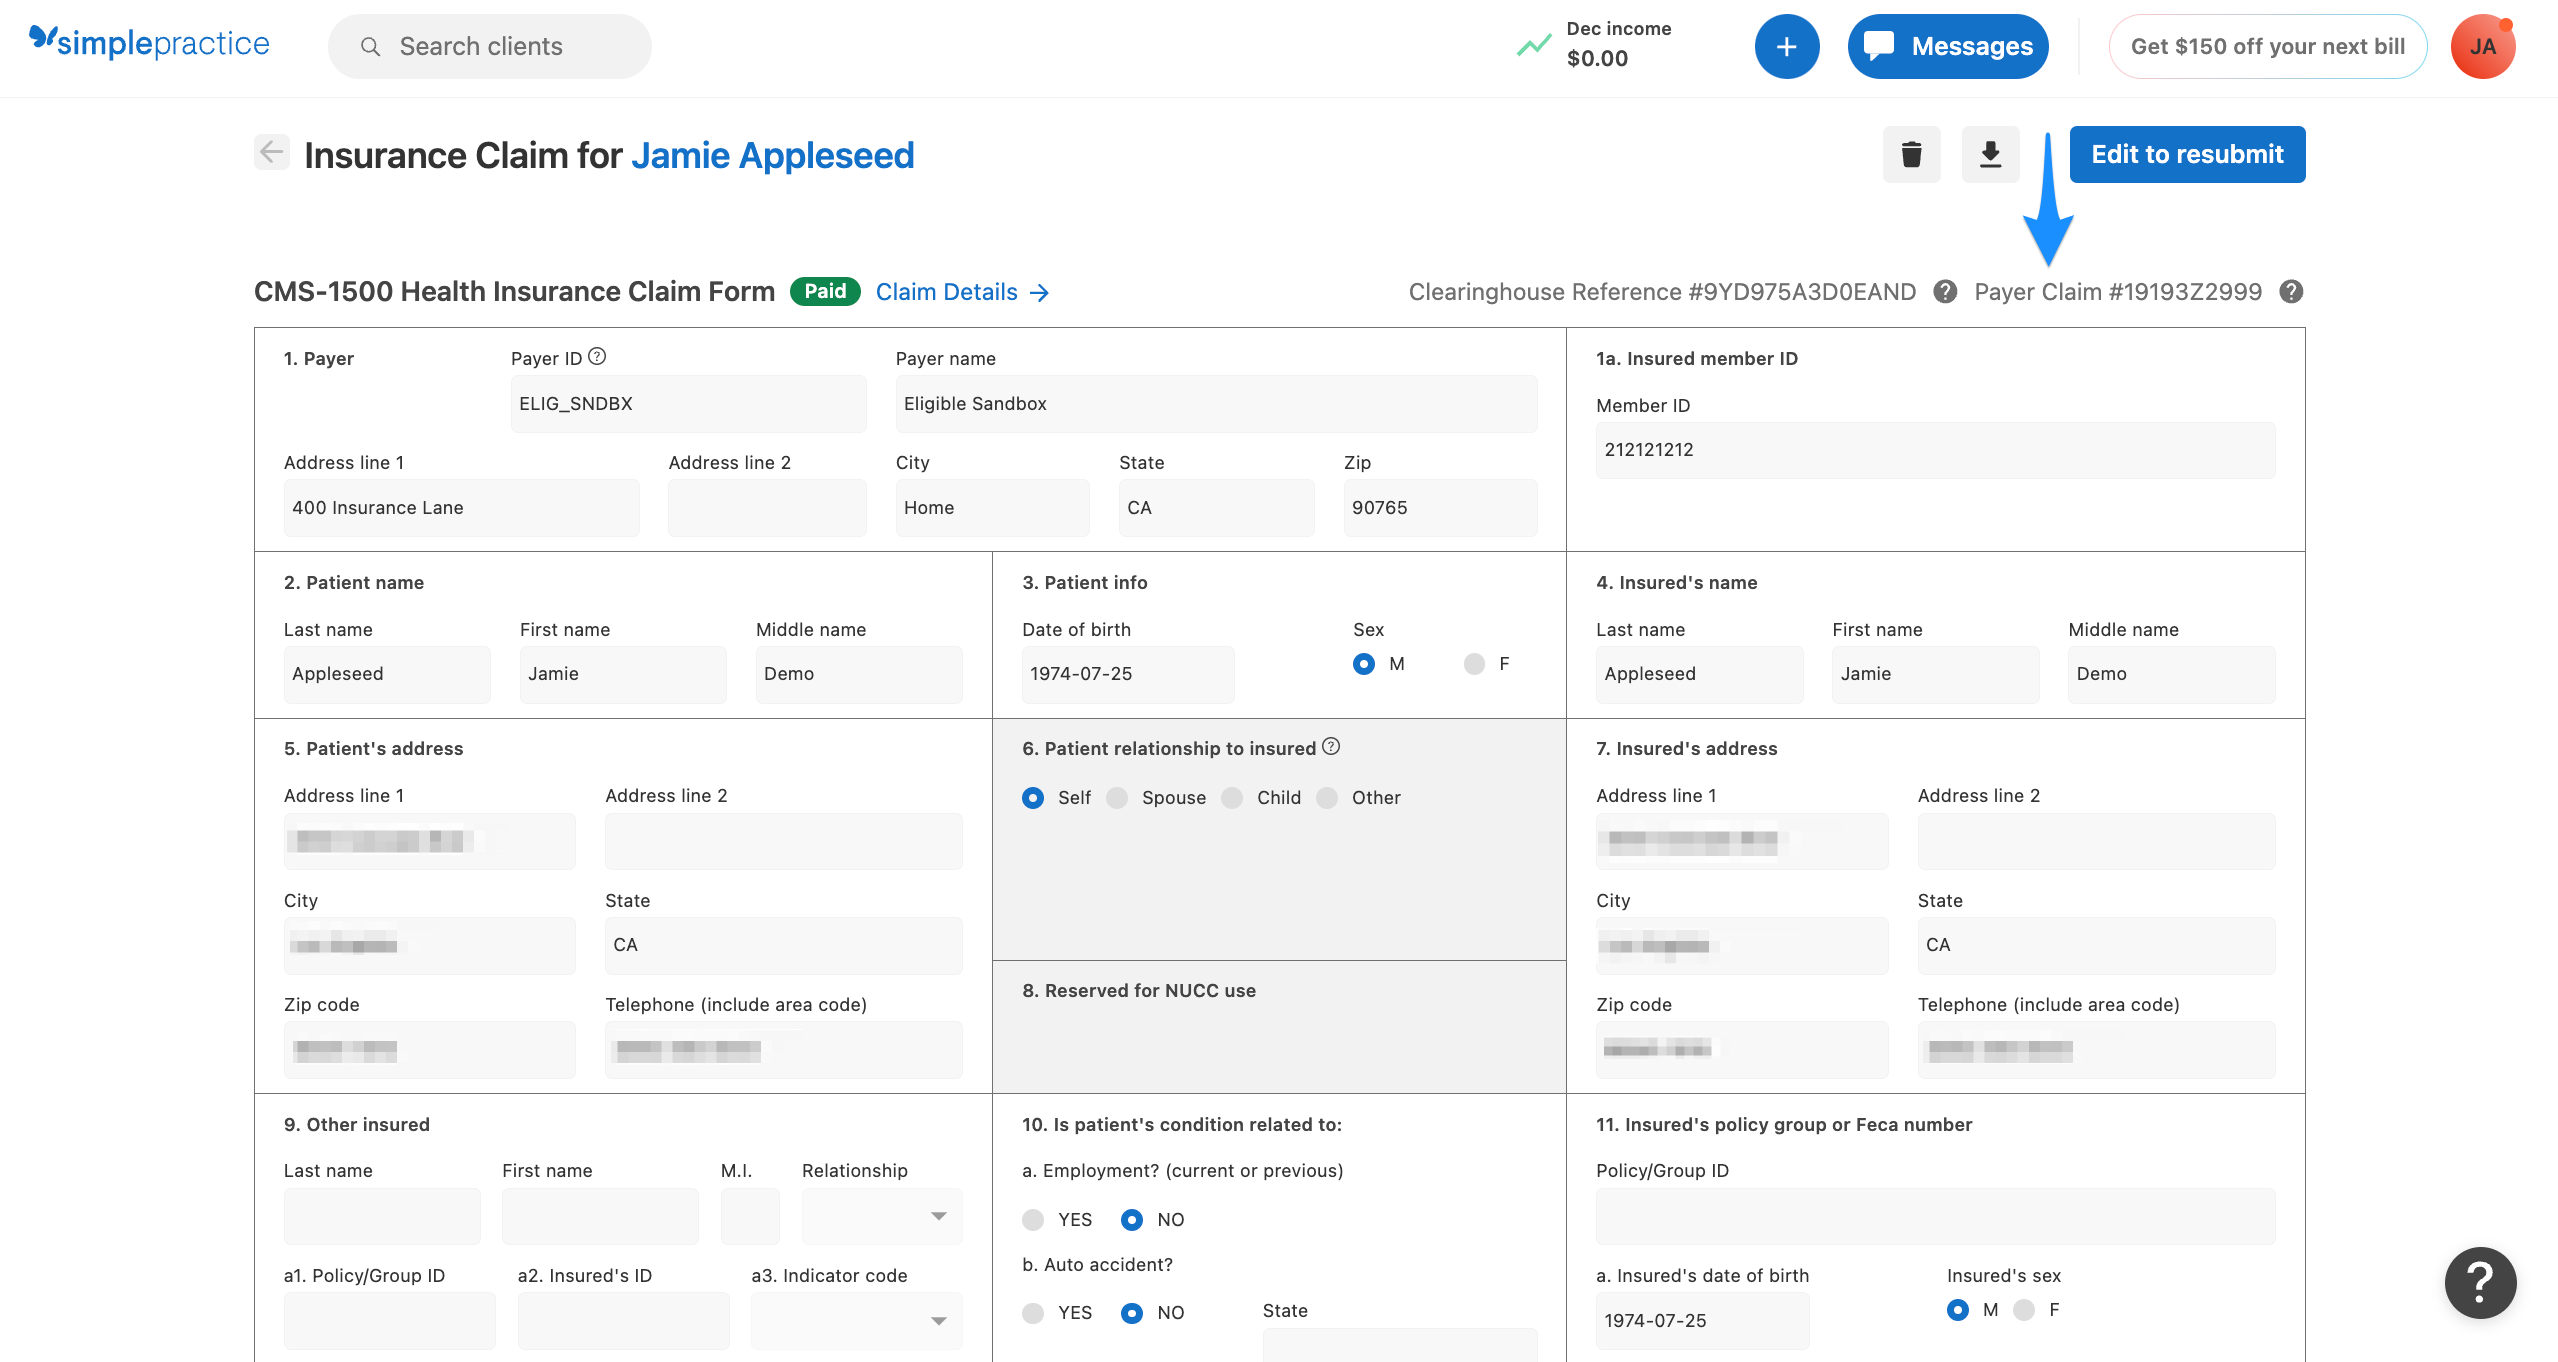Select Spouse for patient relationship to insured
2558x1362 pixels.
[x=1117, y=798]
